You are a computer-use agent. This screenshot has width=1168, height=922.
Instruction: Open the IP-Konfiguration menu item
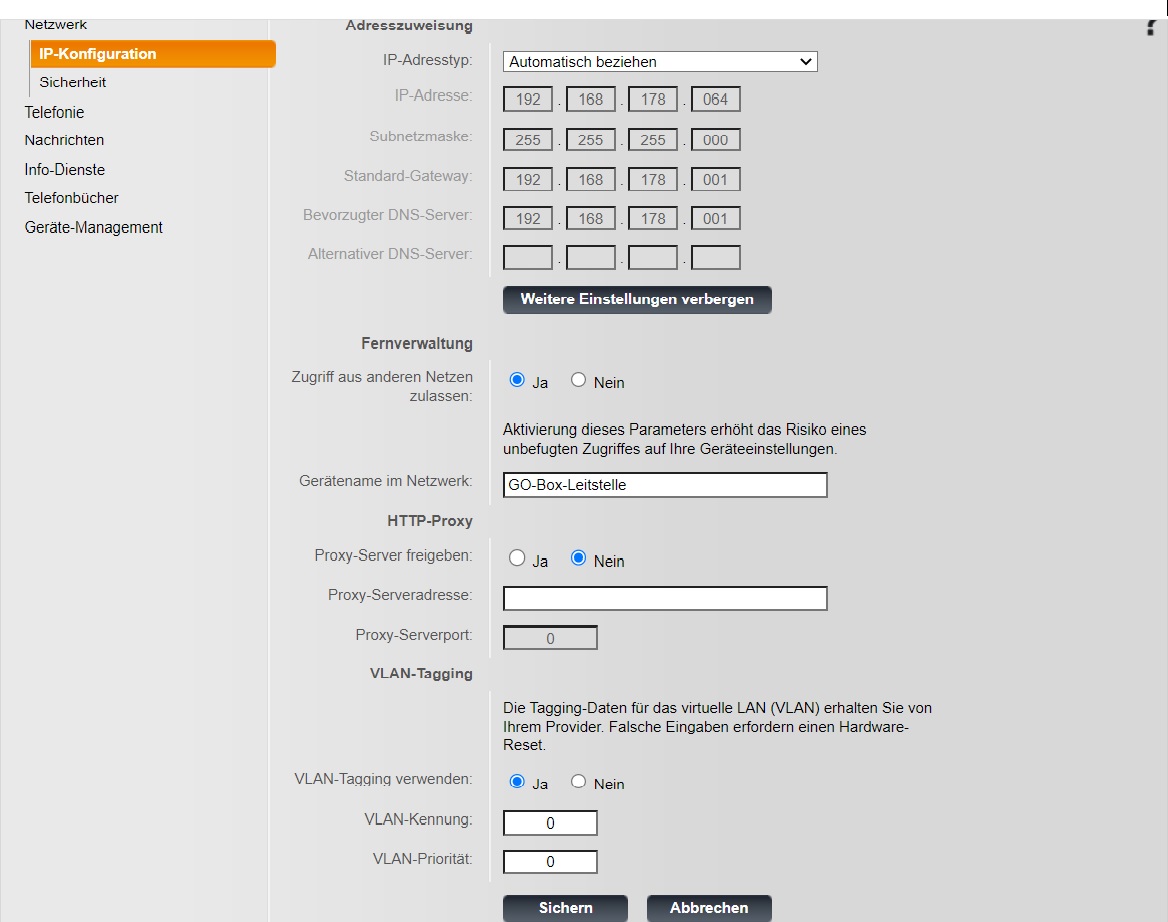(x=153, y=54)
